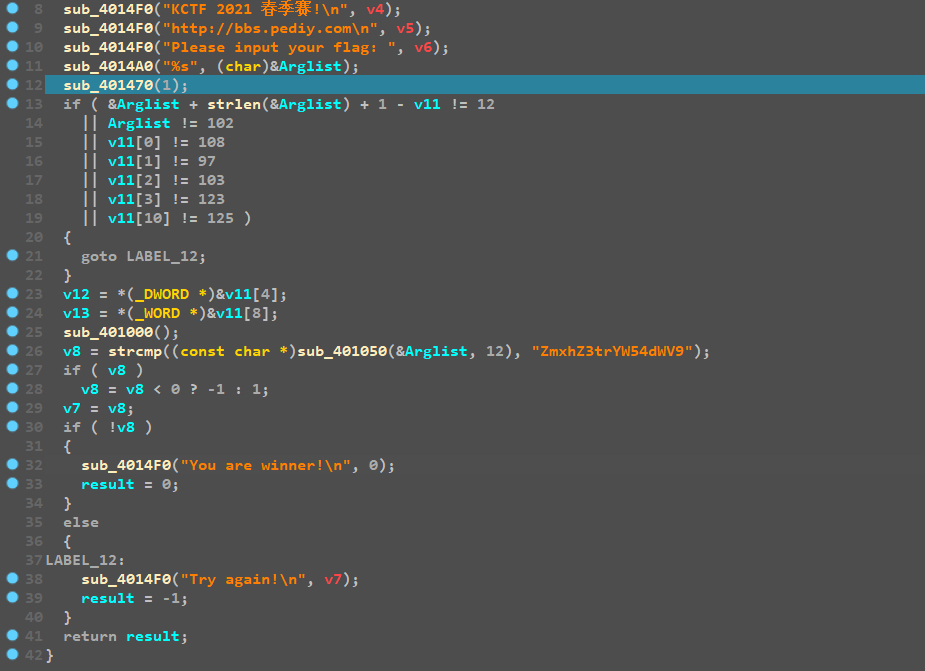
Task: Click red variable v4 on line 8
Action: (x=375, y=9)
